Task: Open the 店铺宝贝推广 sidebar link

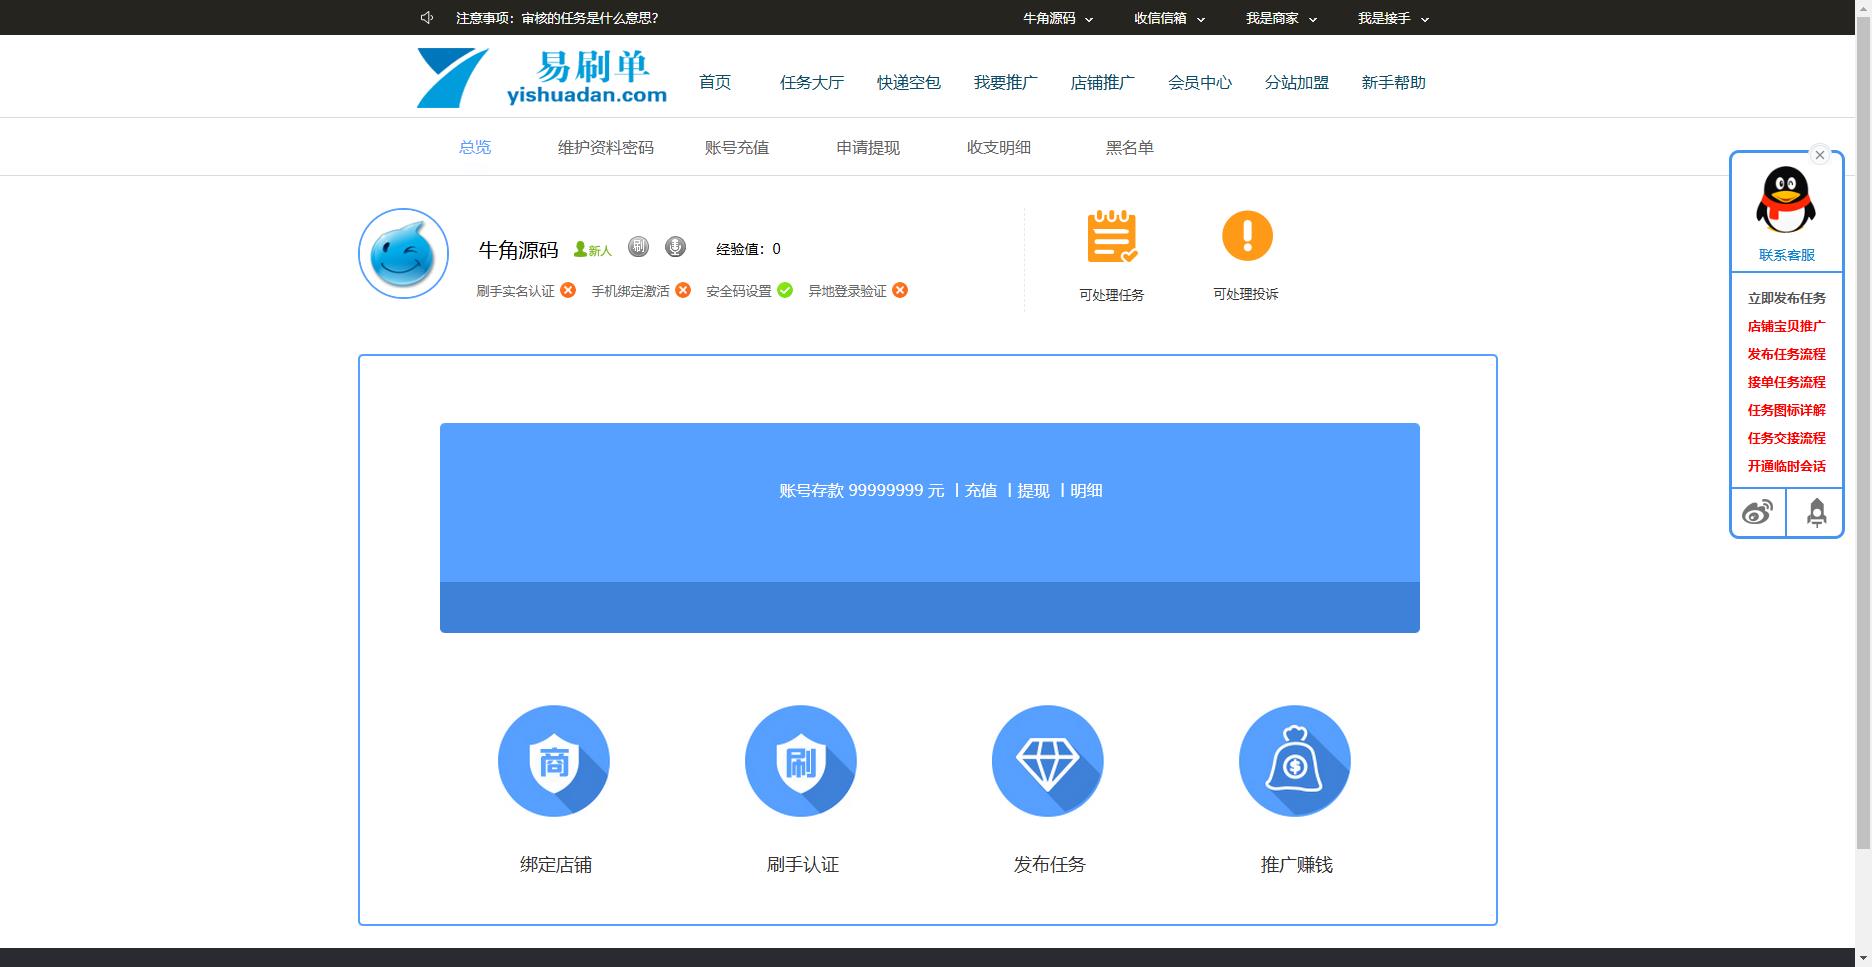Action: (x=1786, y=326)
